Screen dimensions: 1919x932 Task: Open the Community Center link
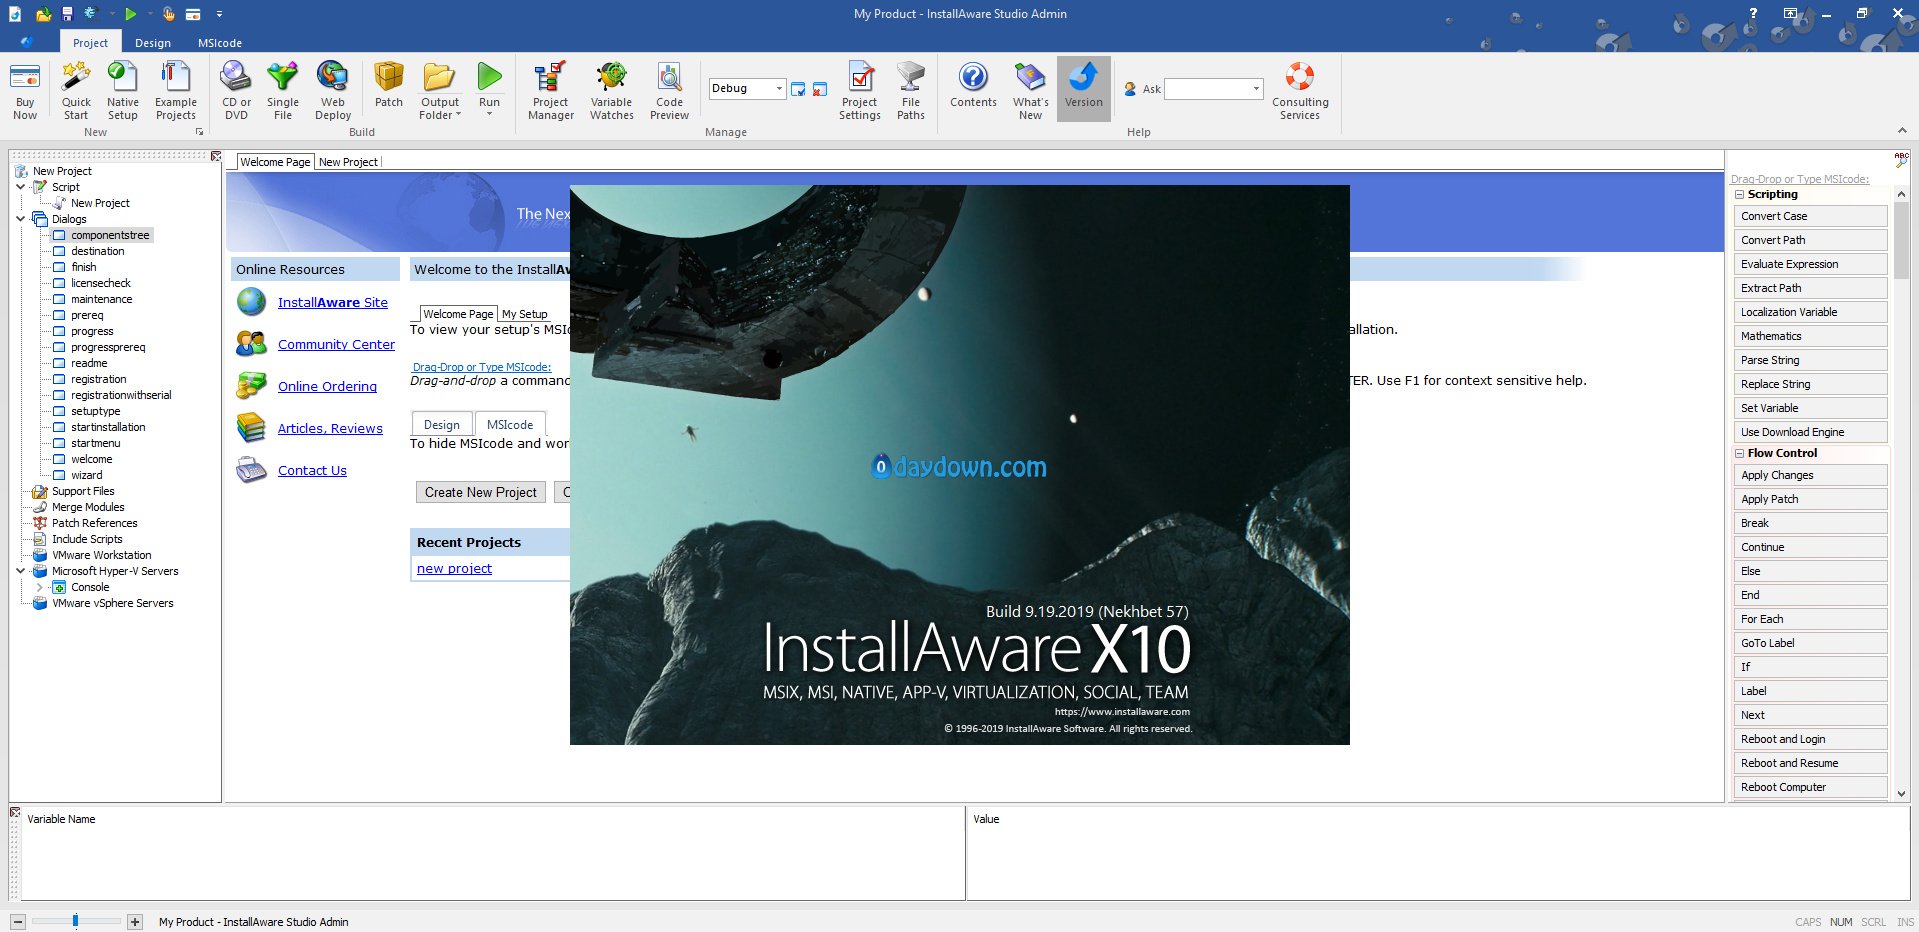pos(336,344)
